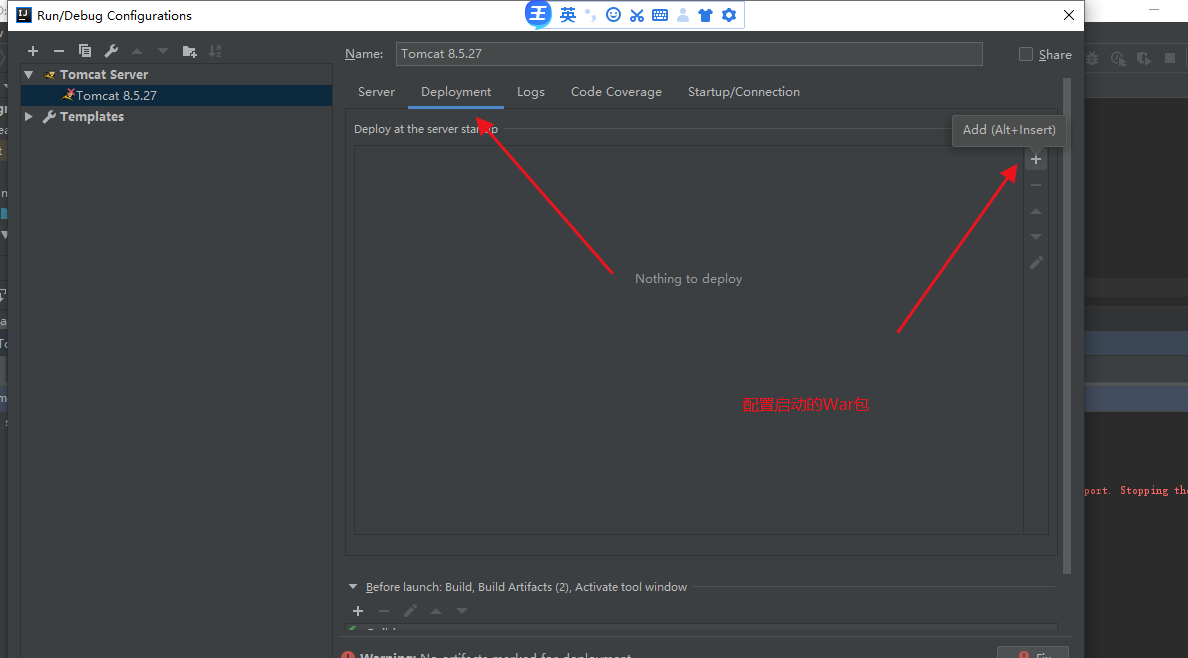Move Before launch task up
The image size is (1188, 658).
pos(436,611)
